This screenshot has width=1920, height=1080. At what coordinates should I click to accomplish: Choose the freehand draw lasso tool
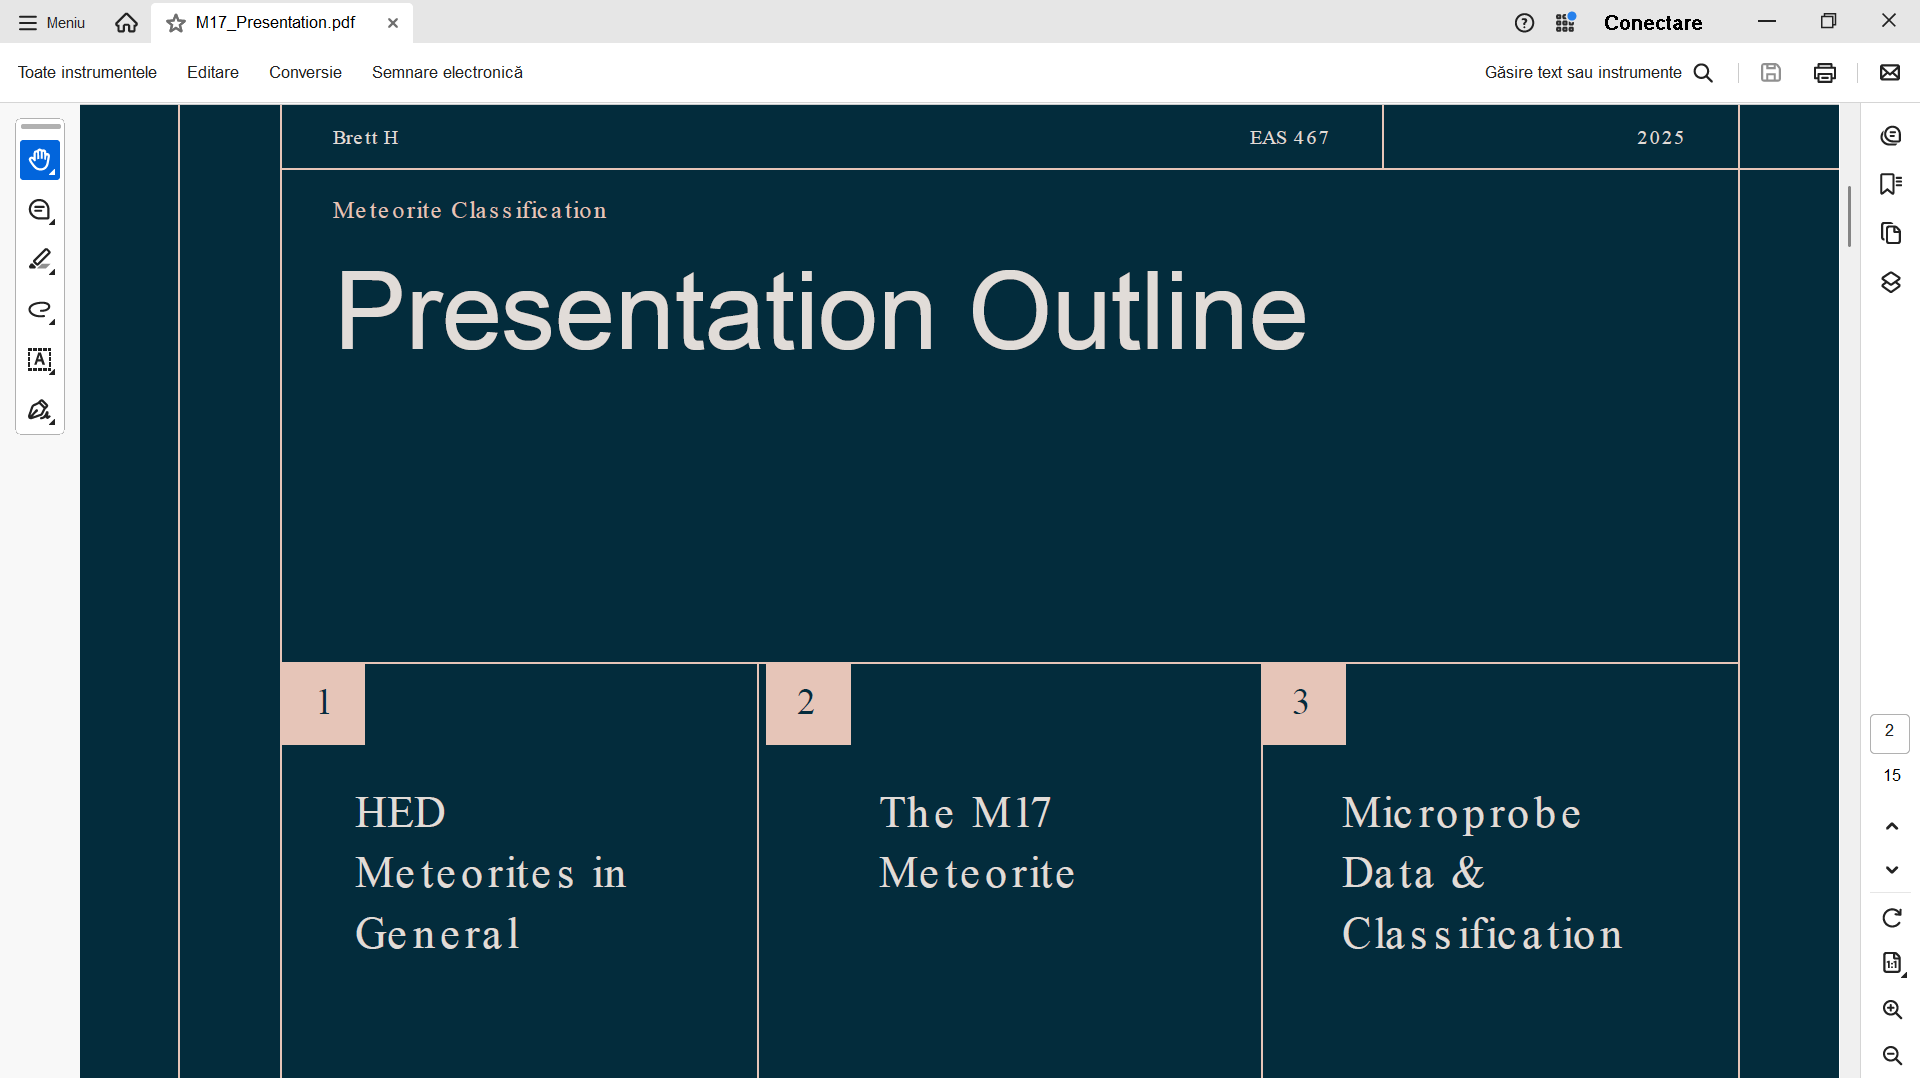[40, 310]
